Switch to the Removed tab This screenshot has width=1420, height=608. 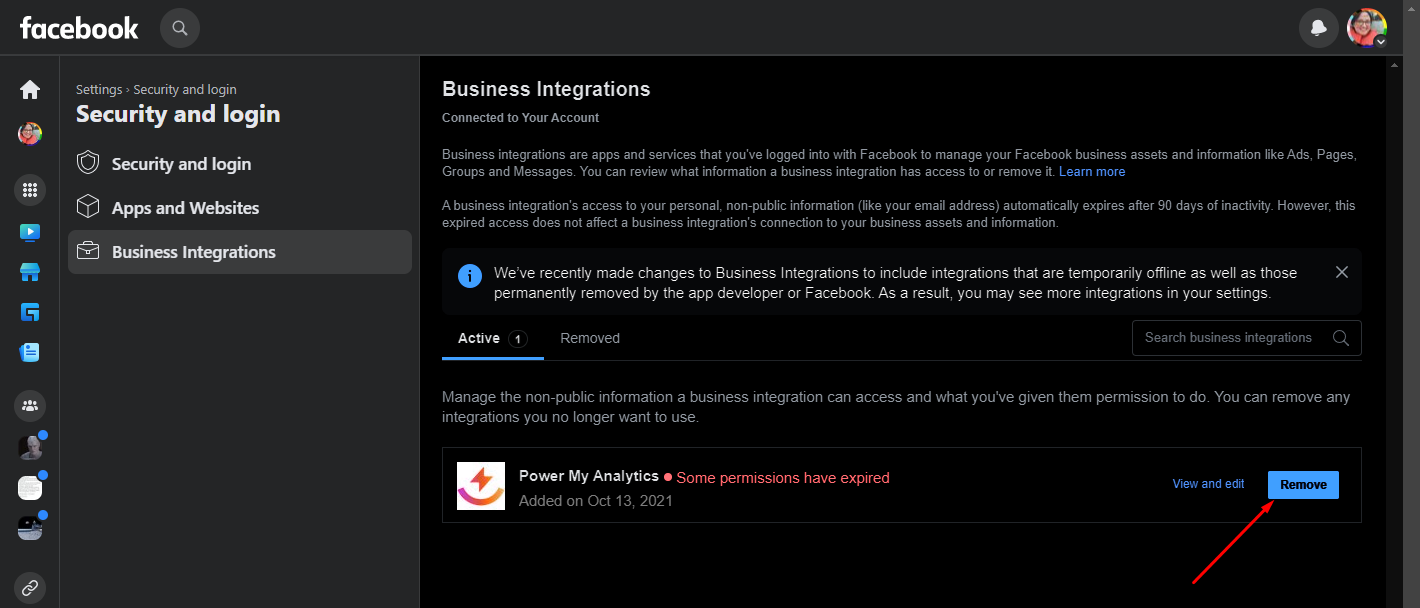tap(590, 338)
